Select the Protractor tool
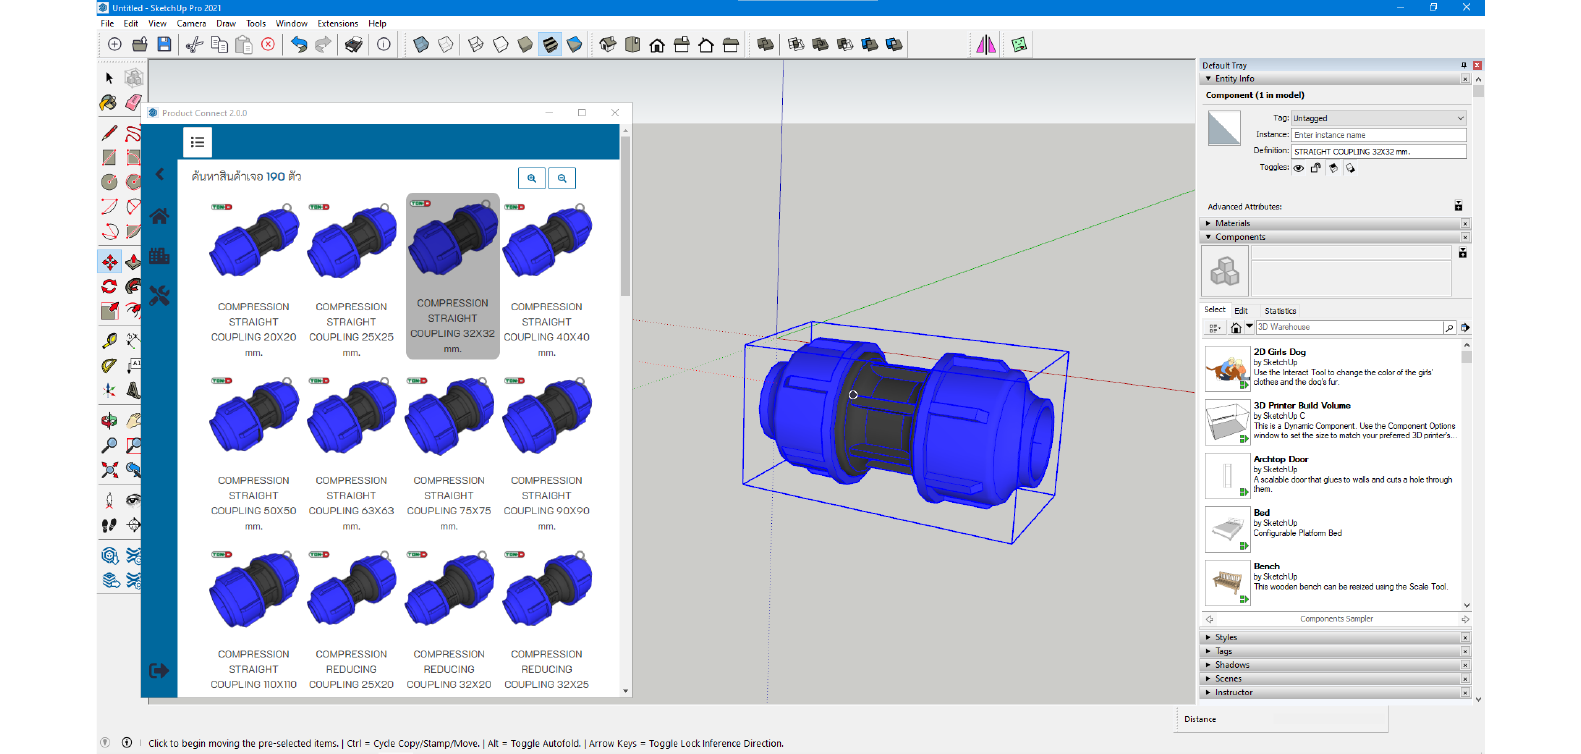The width and height of the screenshot is (1581, 754). point(109,366)
